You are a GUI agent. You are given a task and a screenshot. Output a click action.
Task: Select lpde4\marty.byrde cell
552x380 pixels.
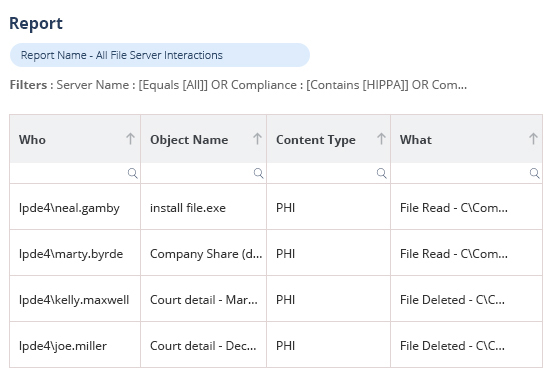pos(75,253)
